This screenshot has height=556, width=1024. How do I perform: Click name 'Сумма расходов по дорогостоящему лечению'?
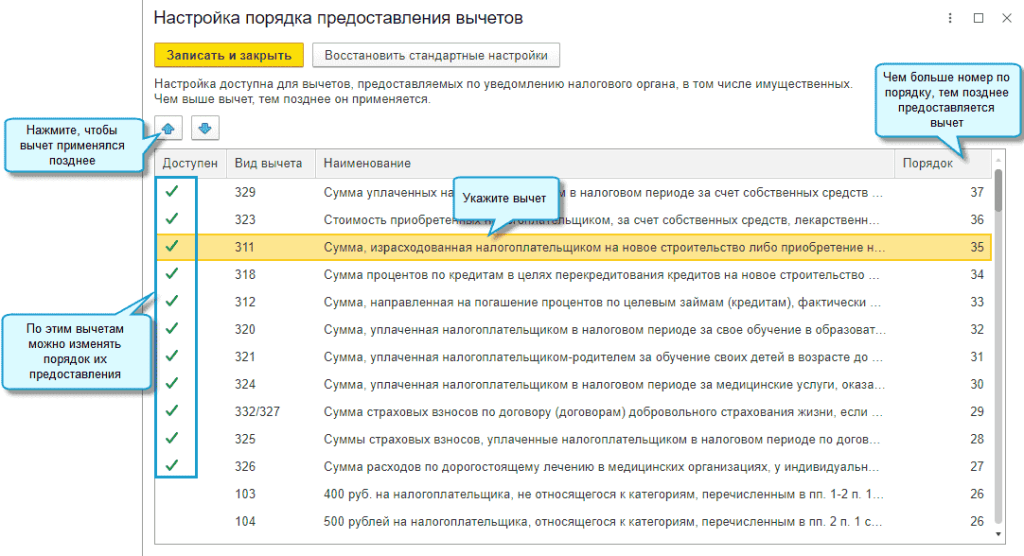pyautogui.click(x=601, y=466)
